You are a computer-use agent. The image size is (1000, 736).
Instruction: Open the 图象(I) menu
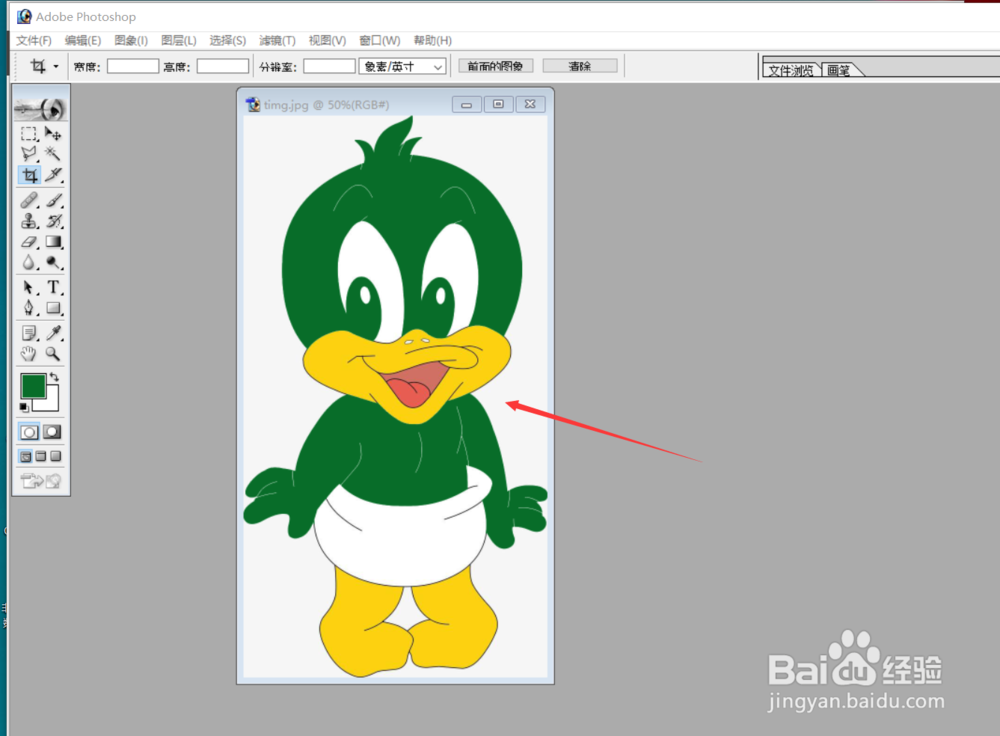click(x=131, y=40)
